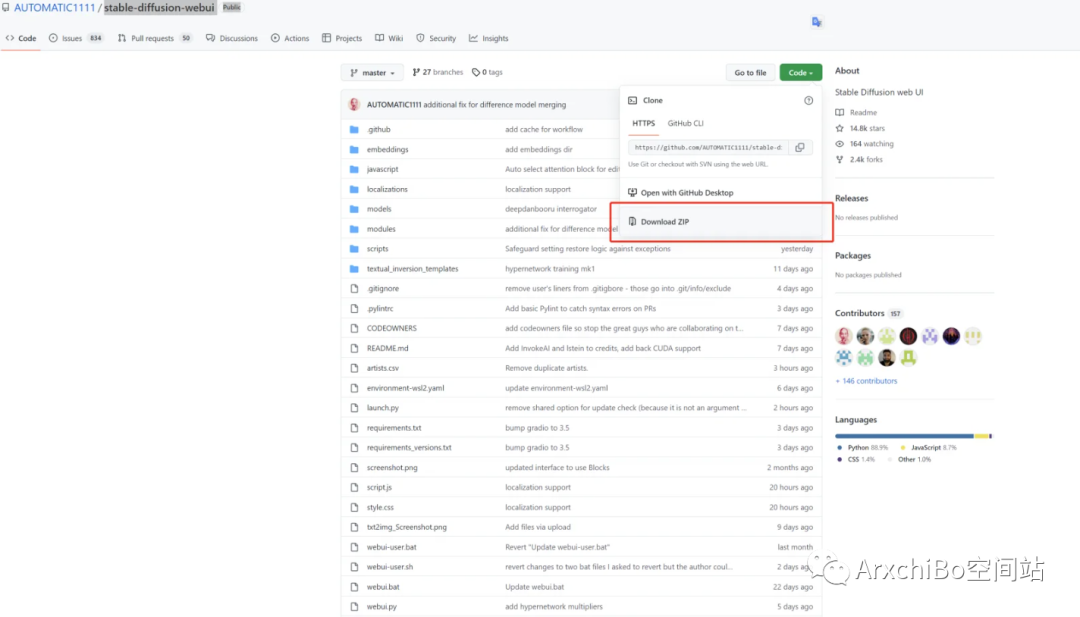Image resolution: width=1080 pixels, height=617 pixels.
Task: Click the Readme book icon
Action: pos(840,112)
